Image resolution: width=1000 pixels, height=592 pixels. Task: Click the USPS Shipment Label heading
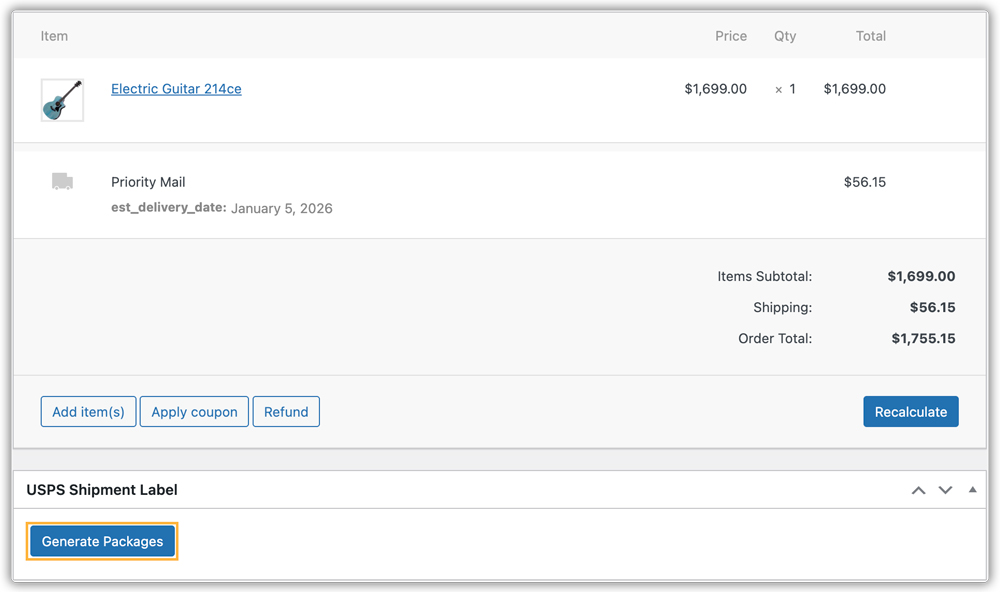click(x=102, y=490)
